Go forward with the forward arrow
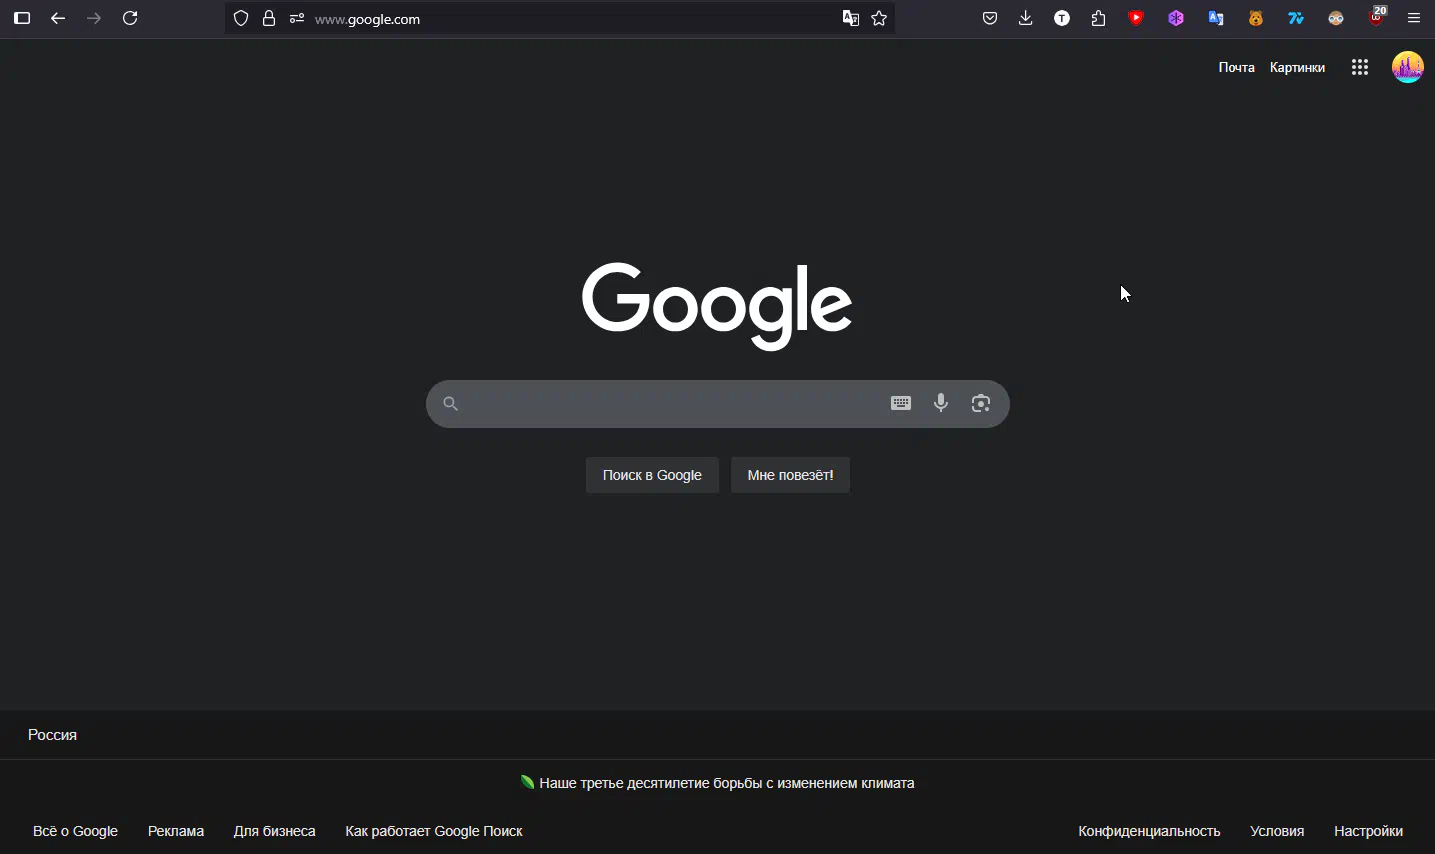This screenshot has width=1435, height=854. (94, 18)
